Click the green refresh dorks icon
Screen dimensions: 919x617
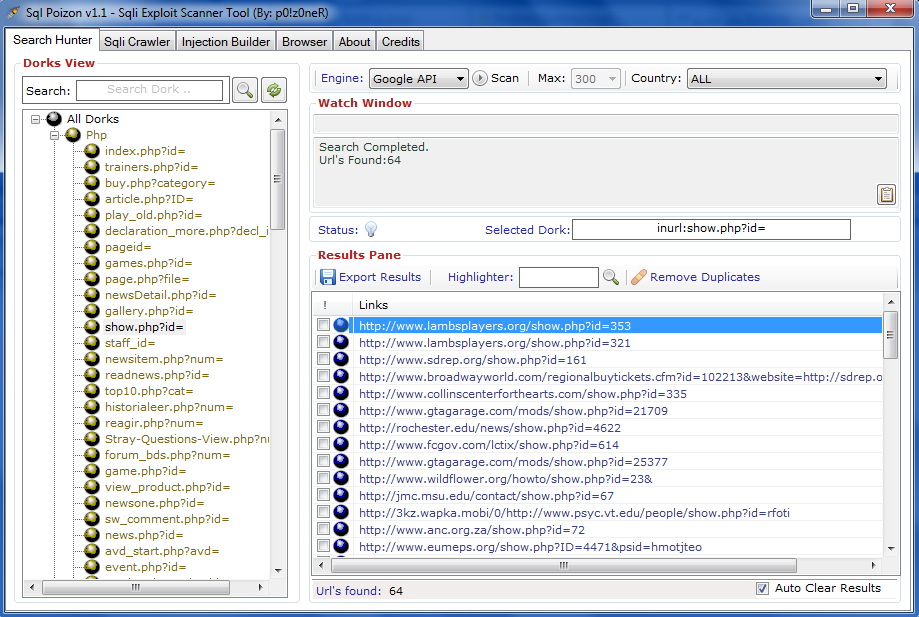(274, 90)
